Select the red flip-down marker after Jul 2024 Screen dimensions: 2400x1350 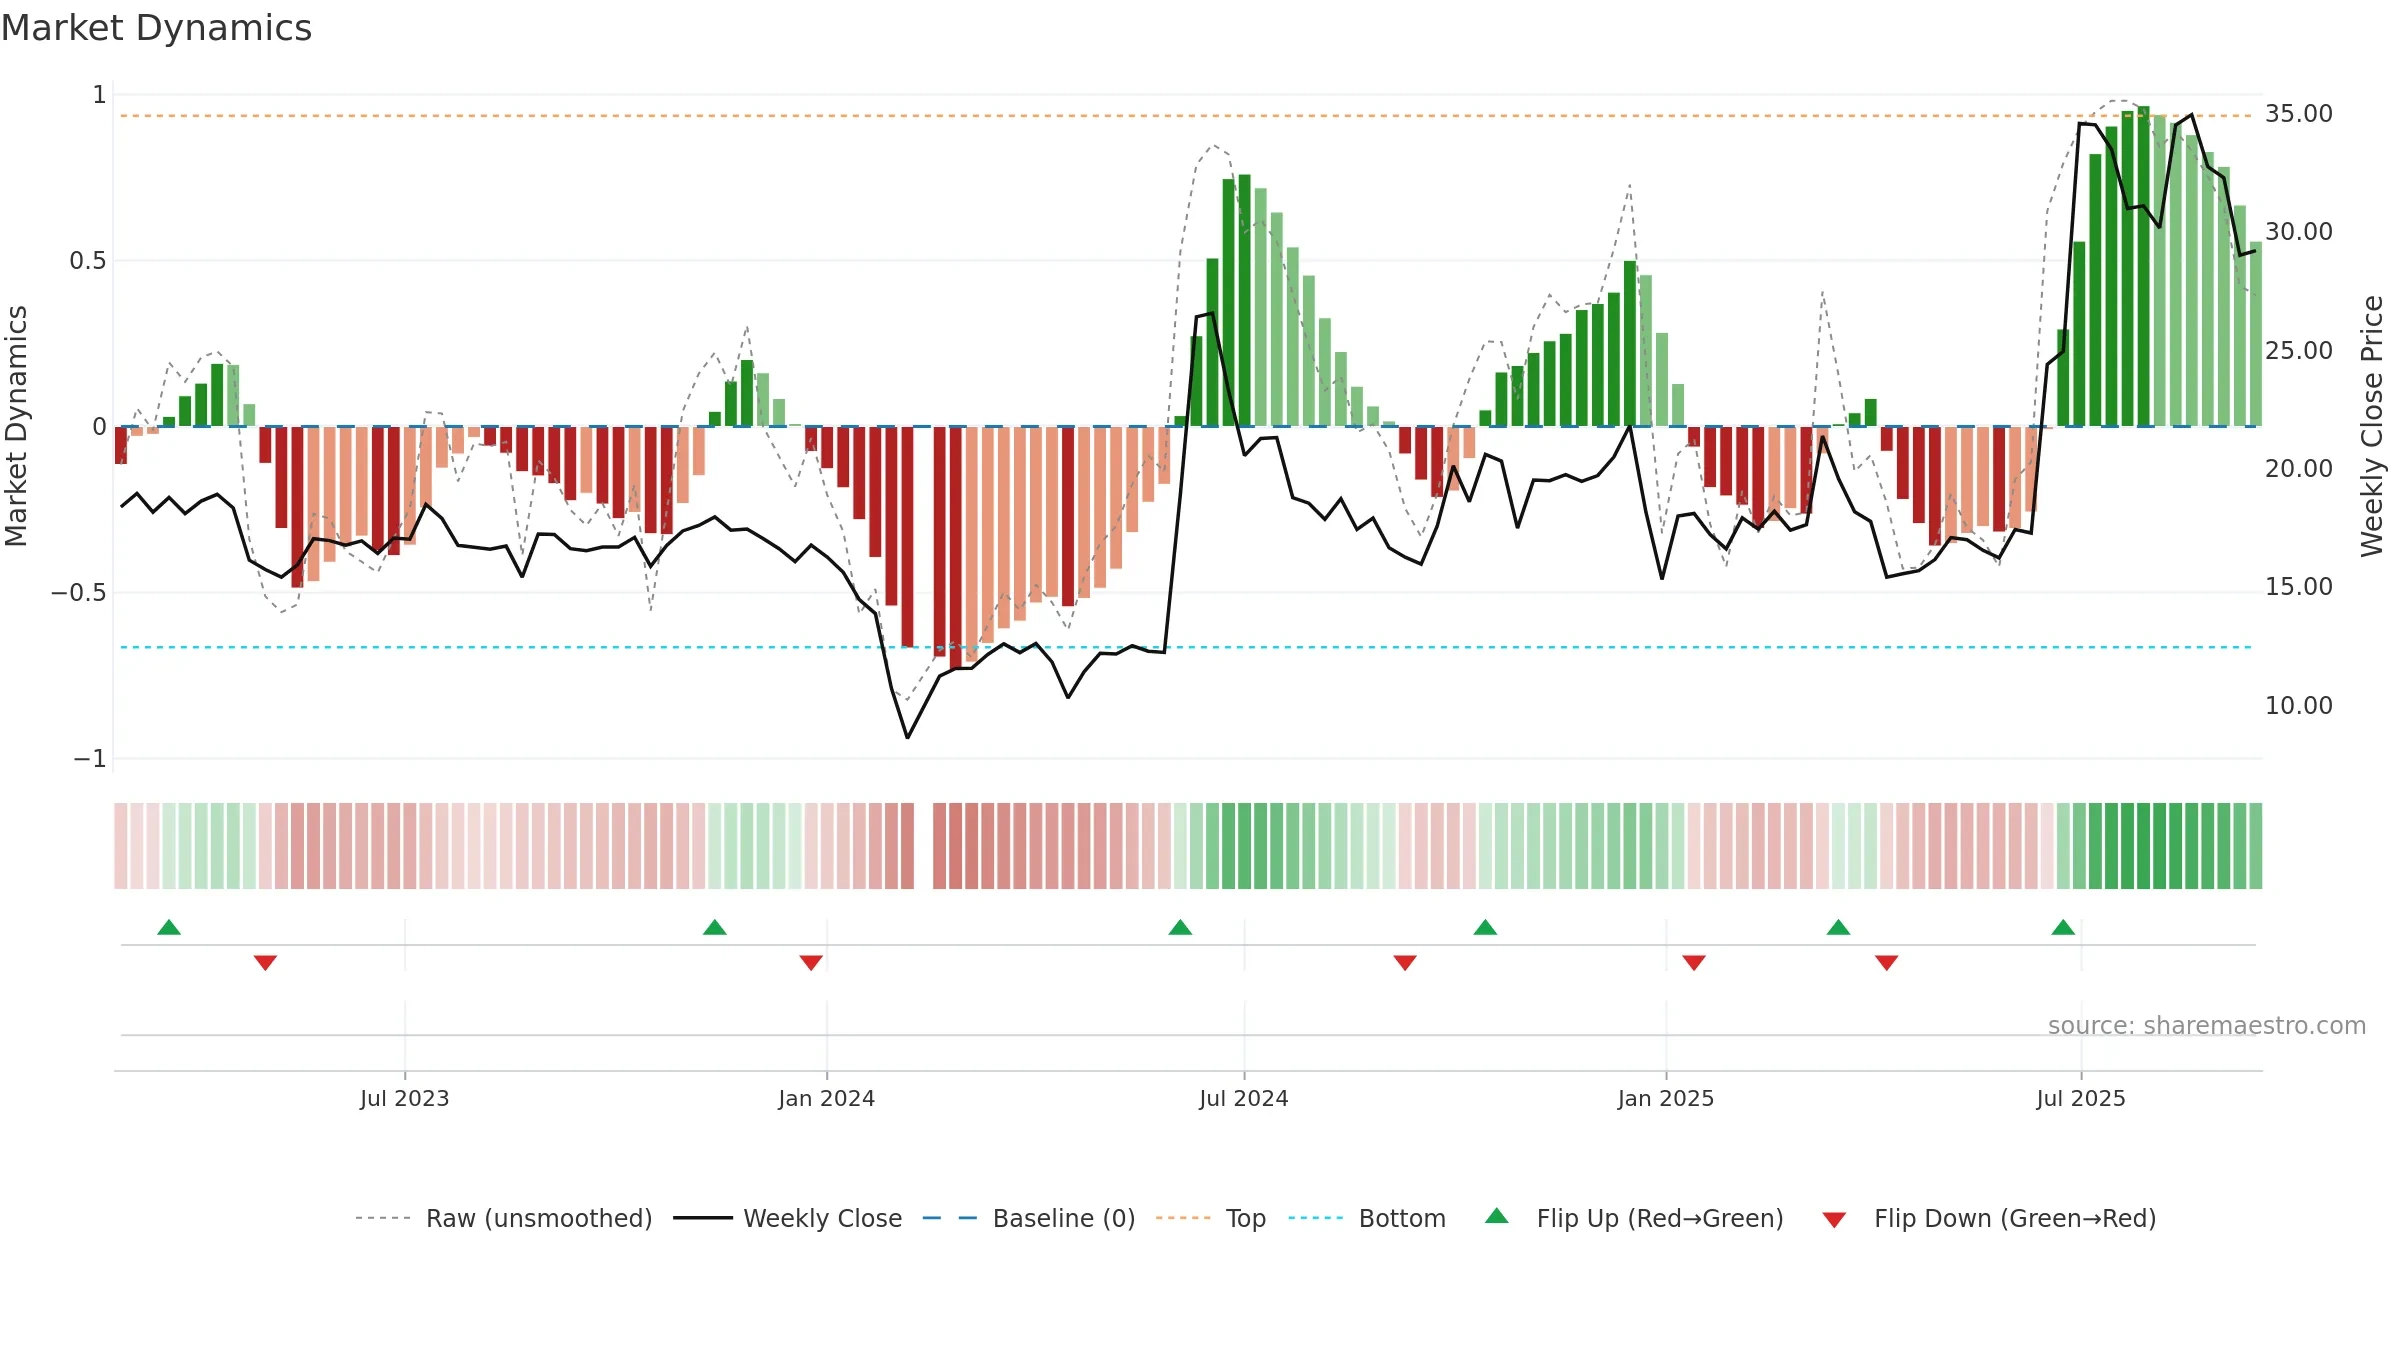click(1405, 962)
